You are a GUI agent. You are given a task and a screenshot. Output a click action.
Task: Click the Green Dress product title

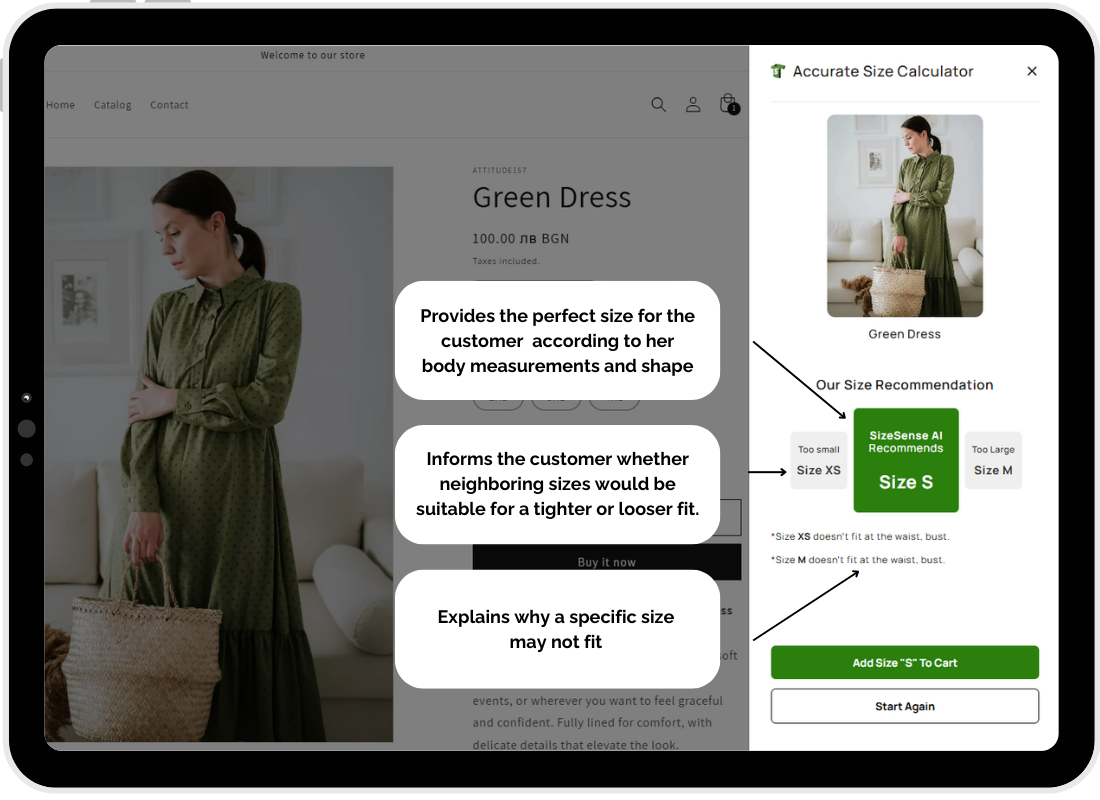552,198
